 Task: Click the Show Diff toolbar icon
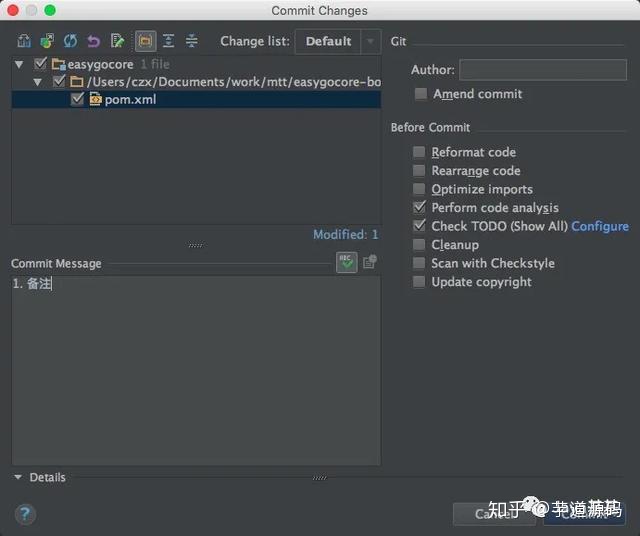[x=24, y=41]
